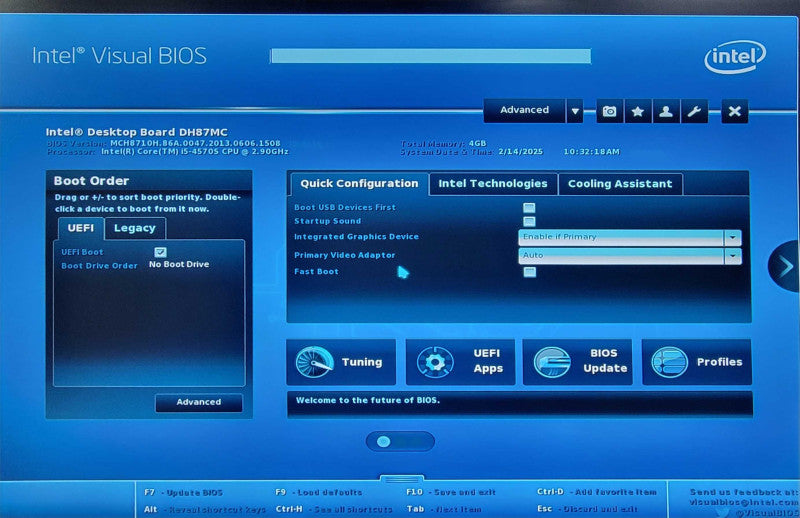Viewport: 800px width, 518px height.
Task: Go to next page with right chevron
Action: [x=784, y=266]
